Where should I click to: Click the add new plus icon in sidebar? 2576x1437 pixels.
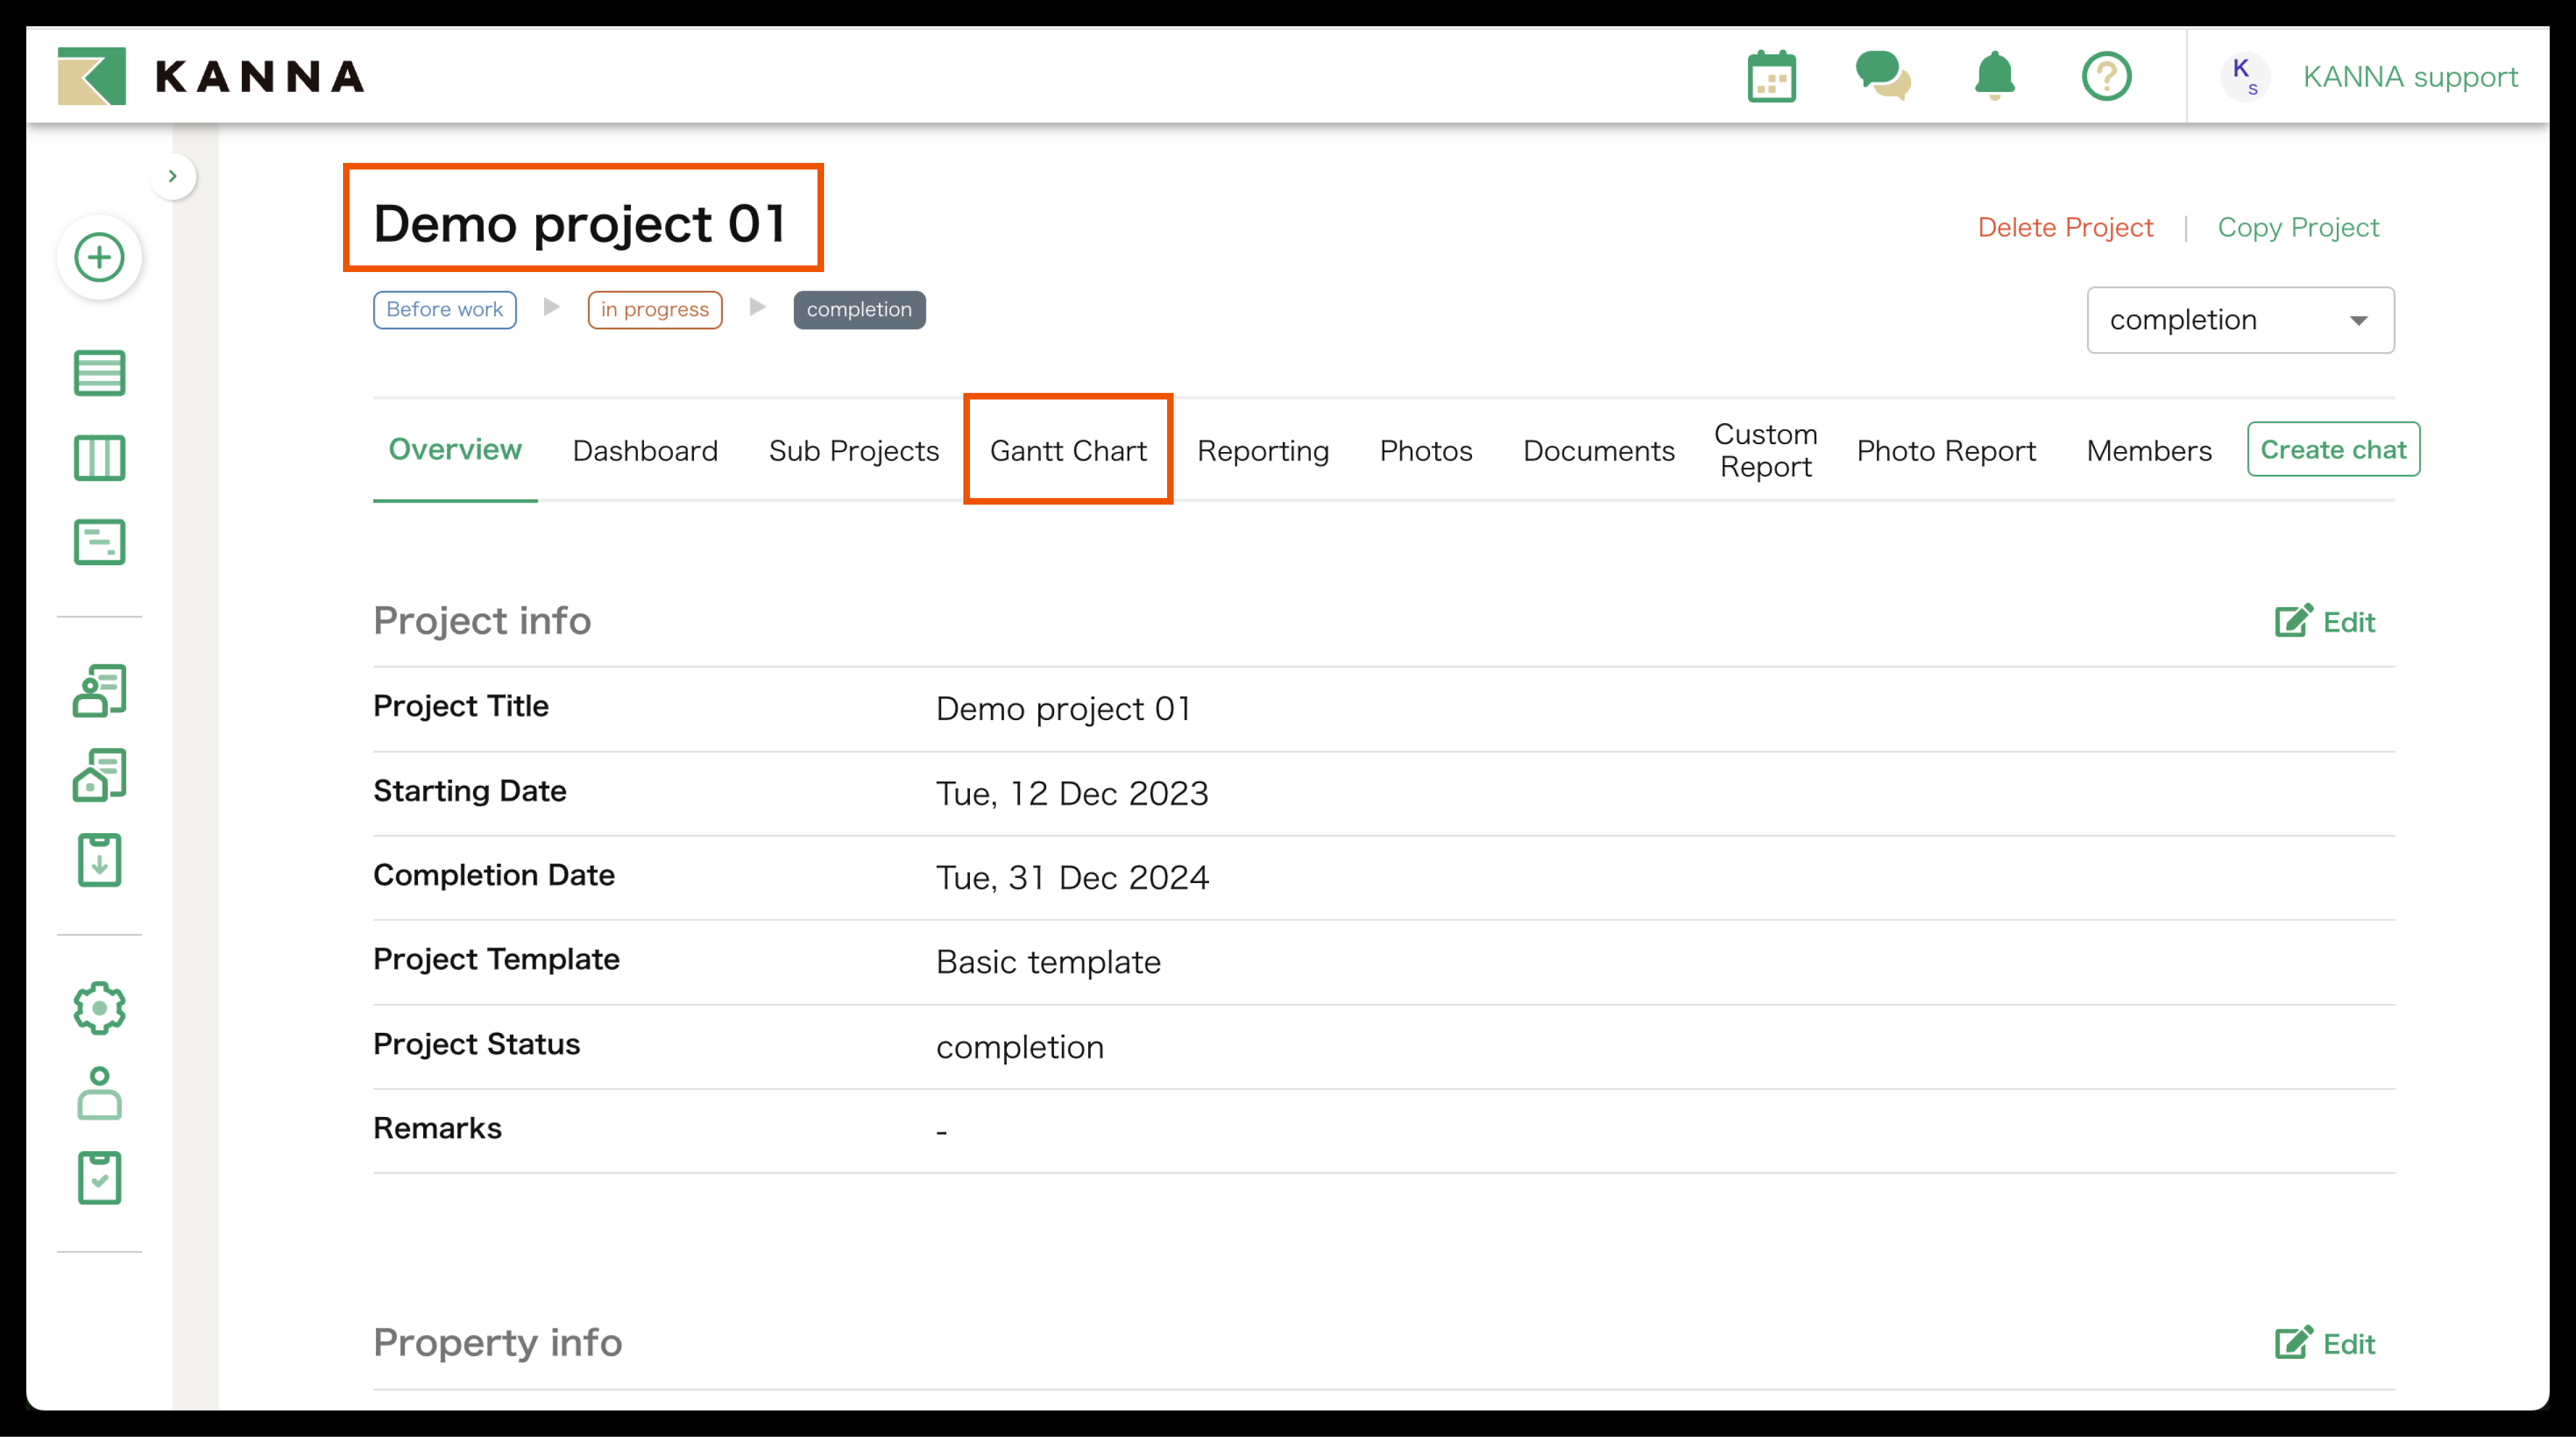99,258
